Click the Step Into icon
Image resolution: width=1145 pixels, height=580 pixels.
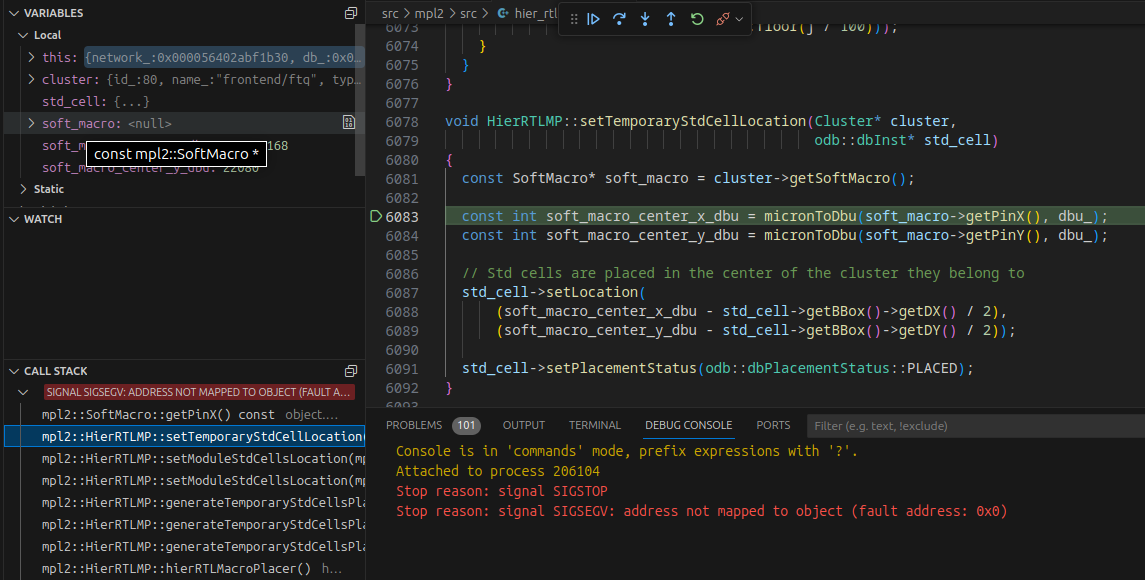point(646,18)
